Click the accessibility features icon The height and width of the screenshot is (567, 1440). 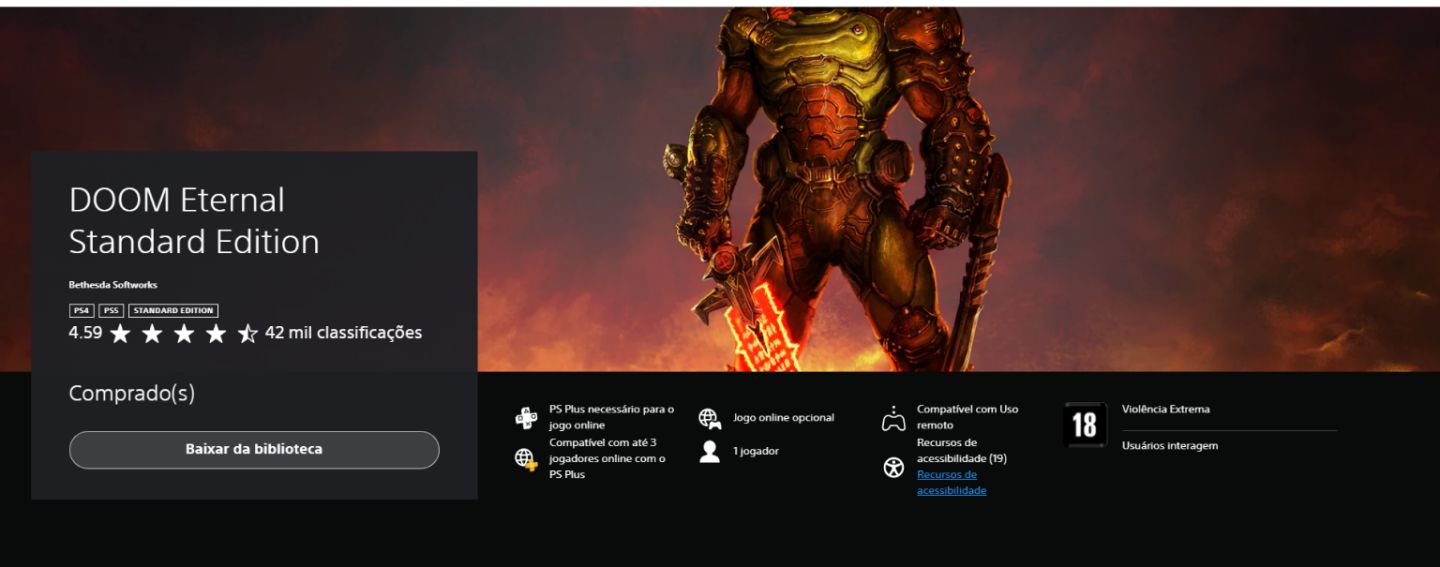pyautogui.click(x=894, y=467)
